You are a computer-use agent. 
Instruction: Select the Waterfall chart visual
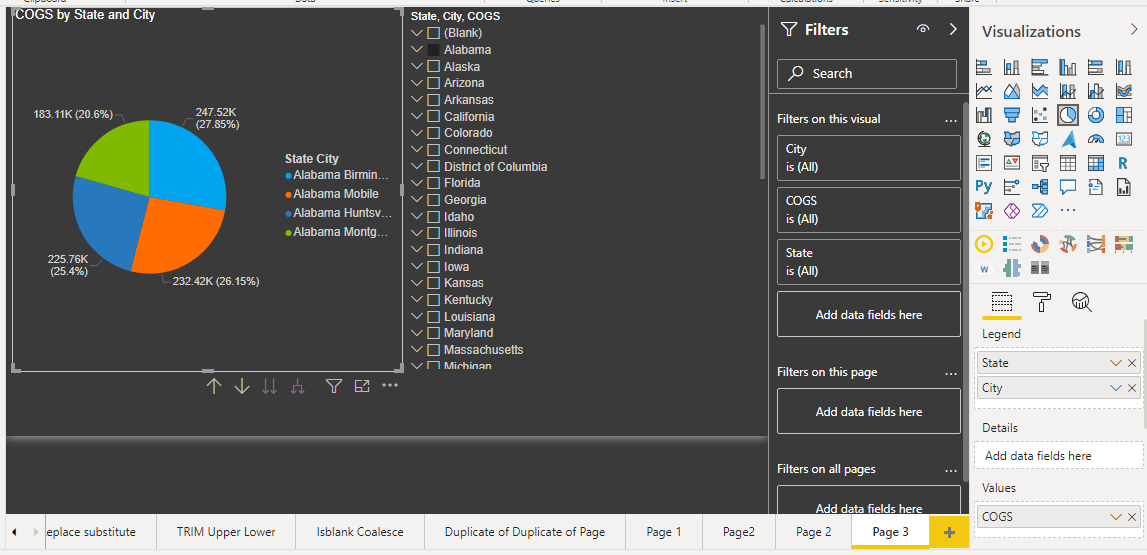click(984, 115)
